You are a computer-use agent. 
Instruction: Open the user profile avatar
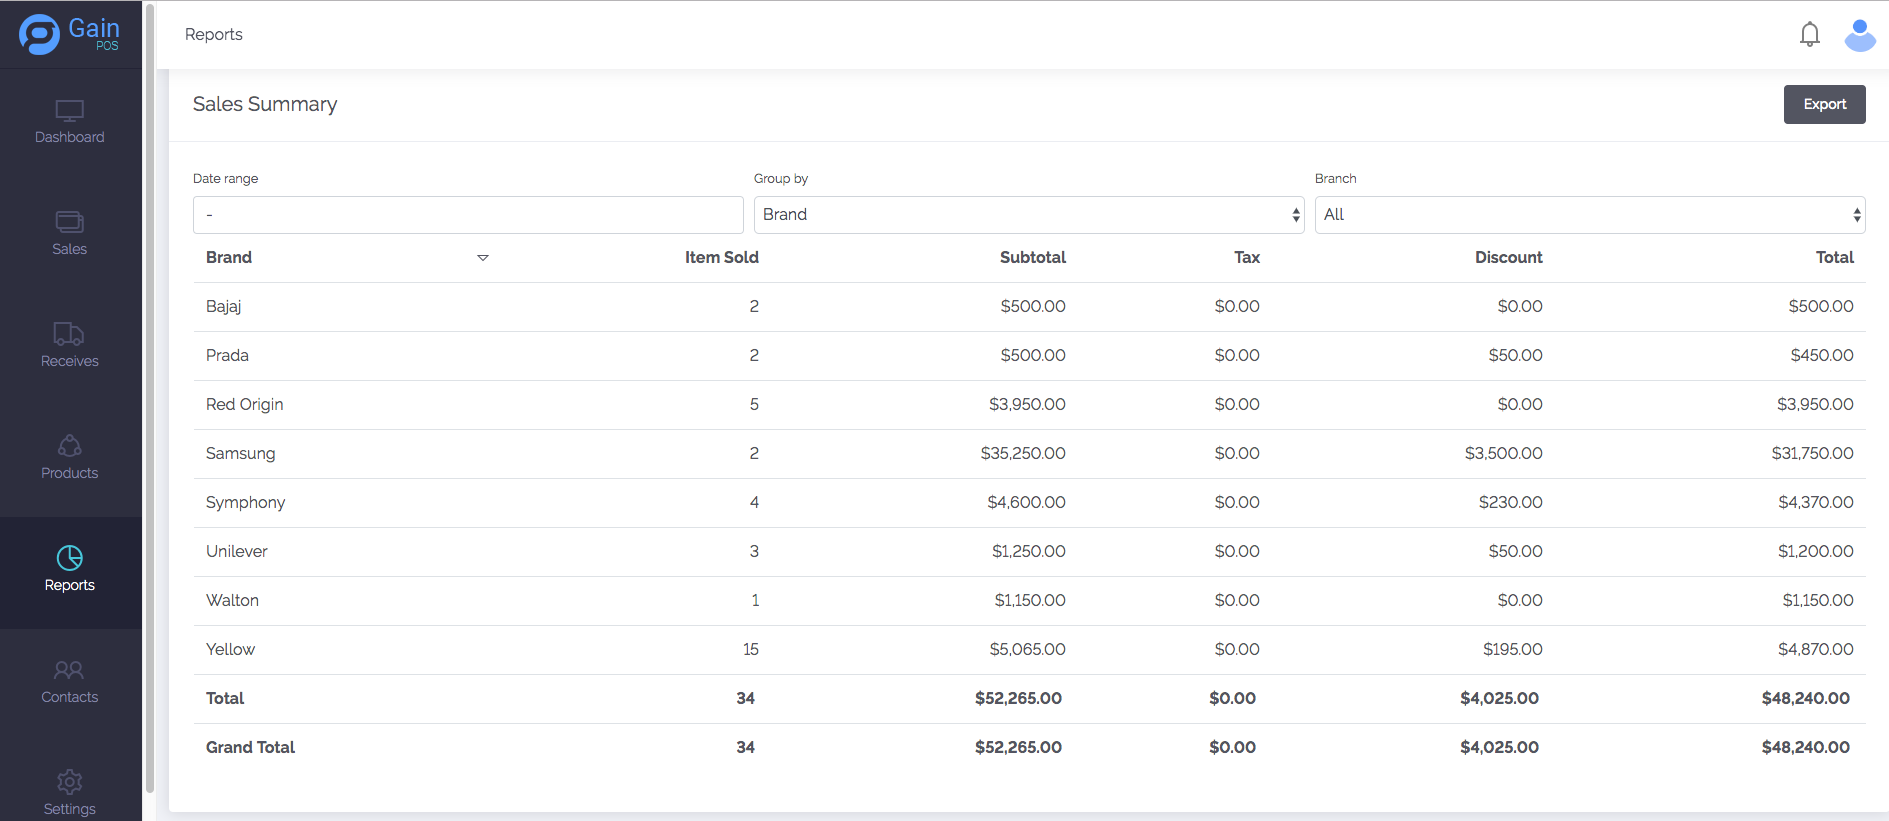(x=1859, y=35)
